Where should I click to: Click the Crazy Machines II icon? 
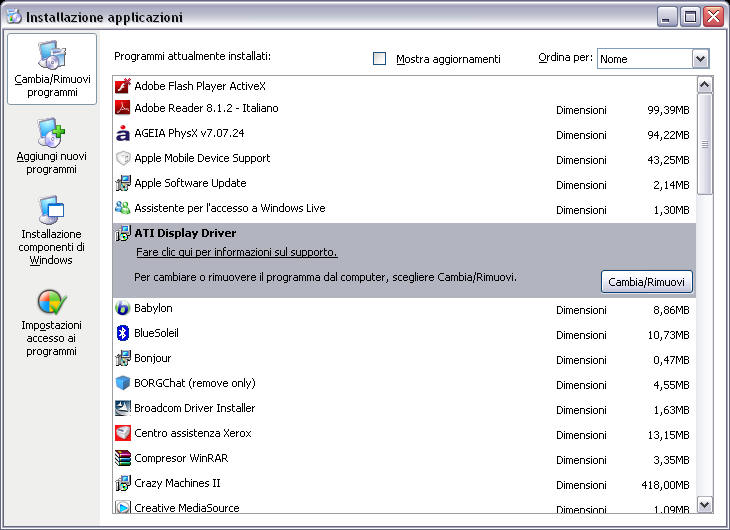tap(123, 483)
